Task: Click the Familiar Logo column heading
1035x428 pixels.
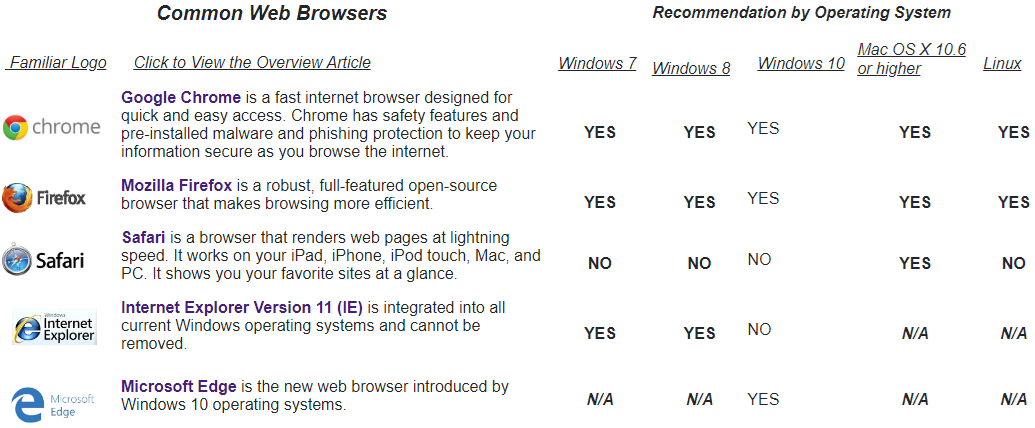Action: pos(57,63)
